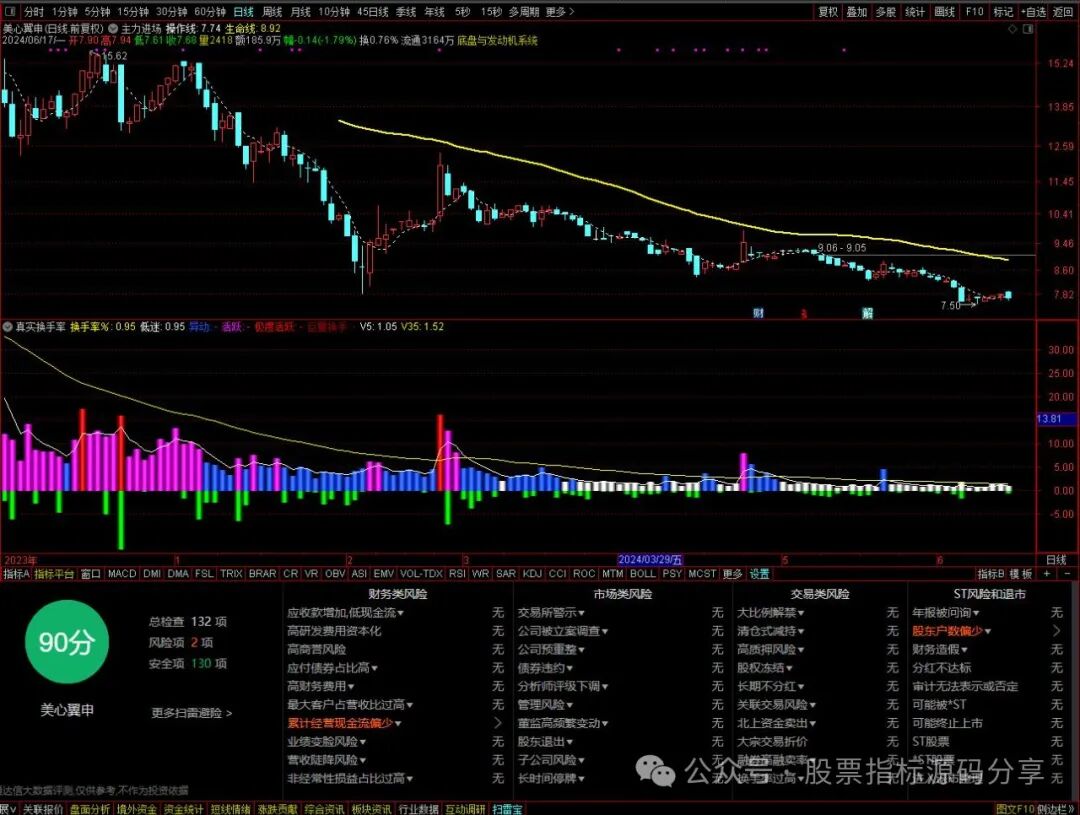
Task: Expand 更多 periods in top bar
Action: (559, 12)
